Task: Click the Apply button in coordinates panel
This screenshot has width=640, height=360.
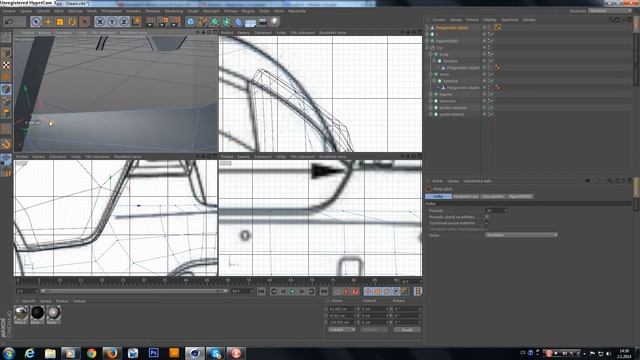Action: point(407,330)
